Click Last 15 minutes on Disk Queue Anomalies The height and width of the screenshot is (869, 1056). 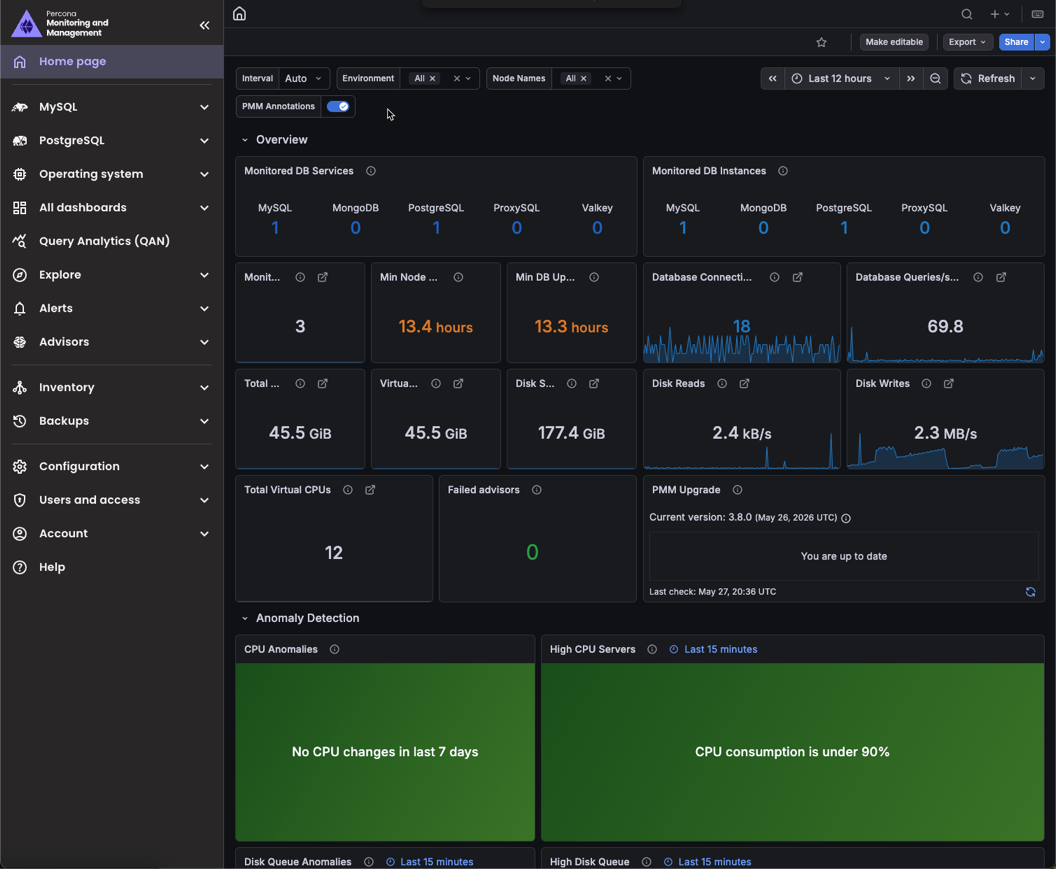click(430, 862)
